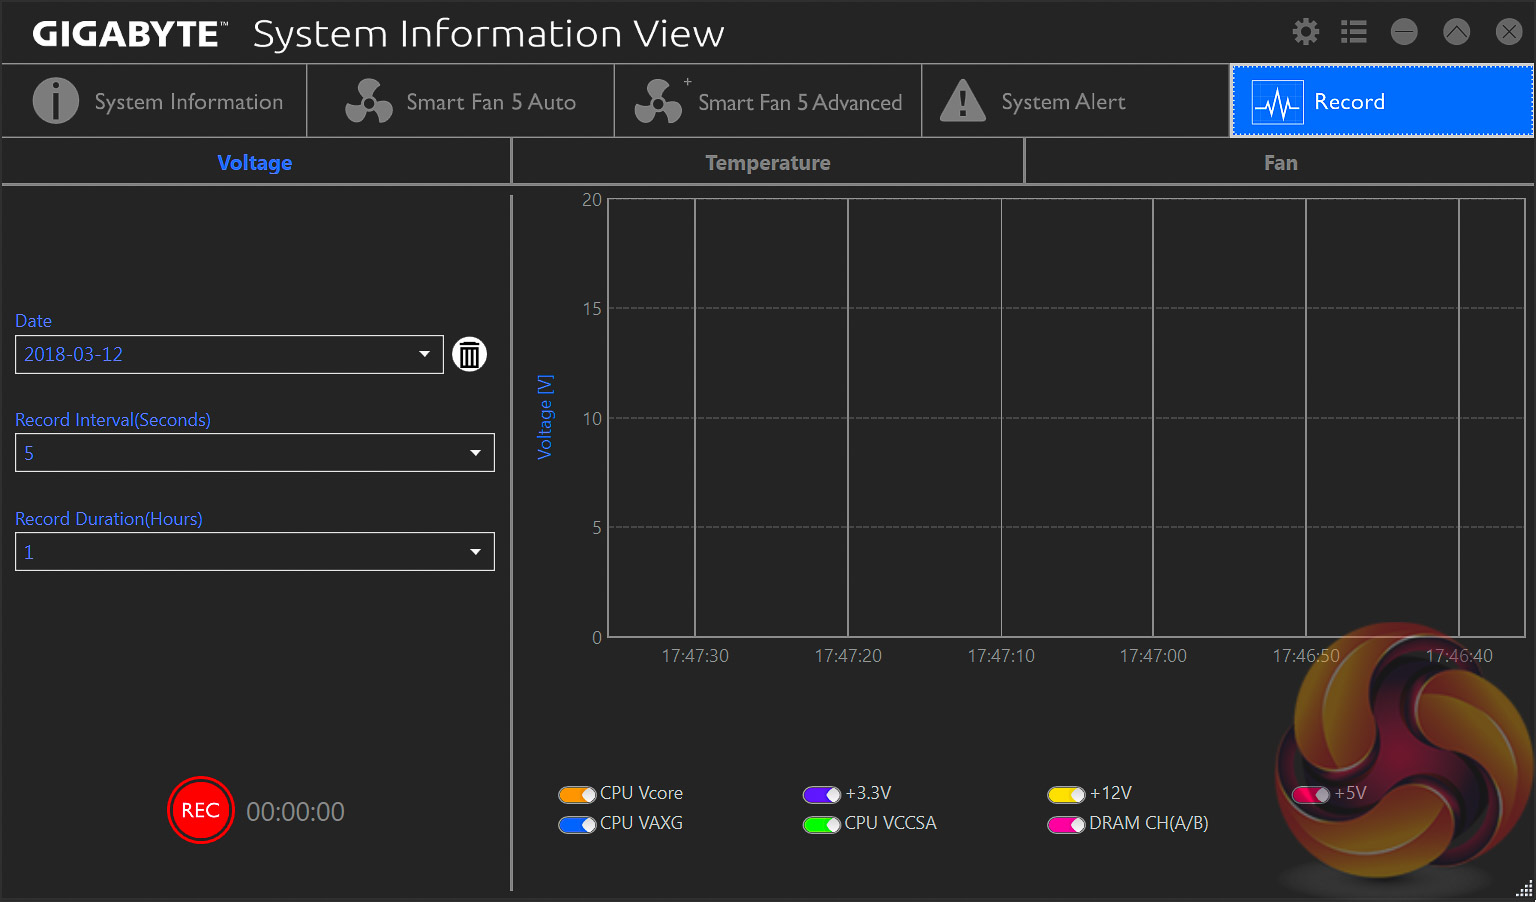Switch to the Fan tab
The height and width of the screenshot is (902, 1536).
click(1280, 163)
